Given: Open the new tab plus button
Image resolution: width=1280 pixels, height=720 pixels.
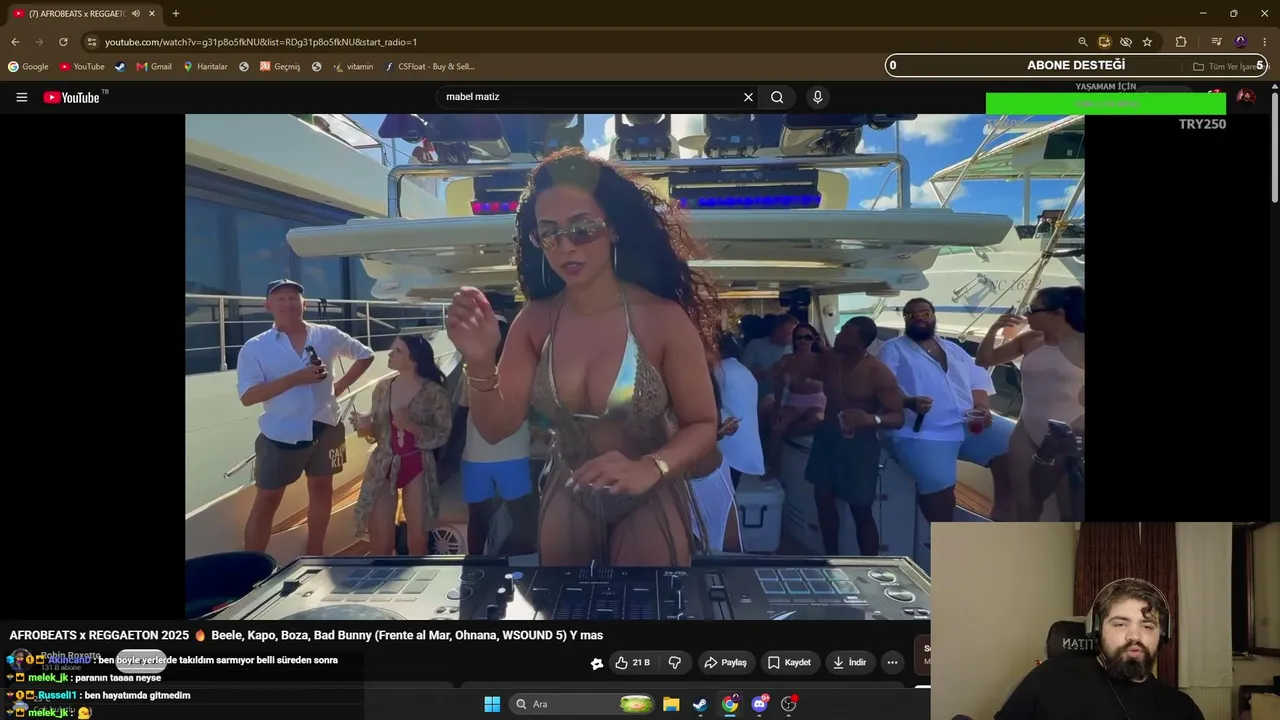Looking at the screenshot, I should pos(176,13).
